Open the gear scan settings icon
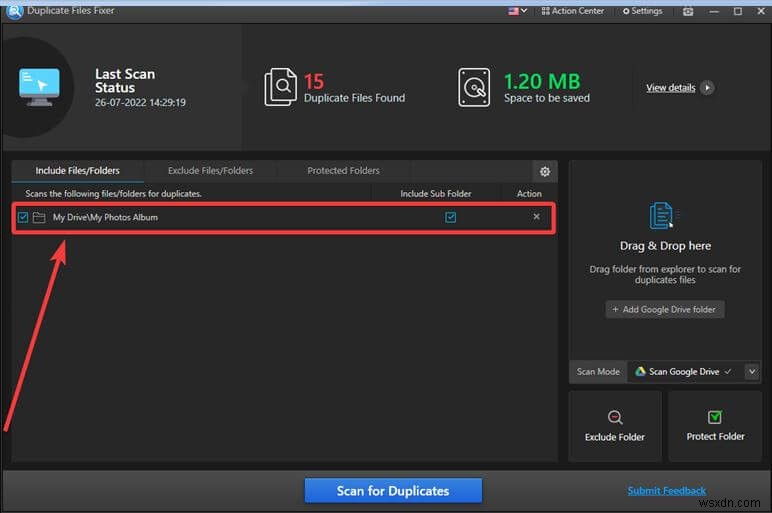This screenshot has width=772, height=513. pos(545,171)
